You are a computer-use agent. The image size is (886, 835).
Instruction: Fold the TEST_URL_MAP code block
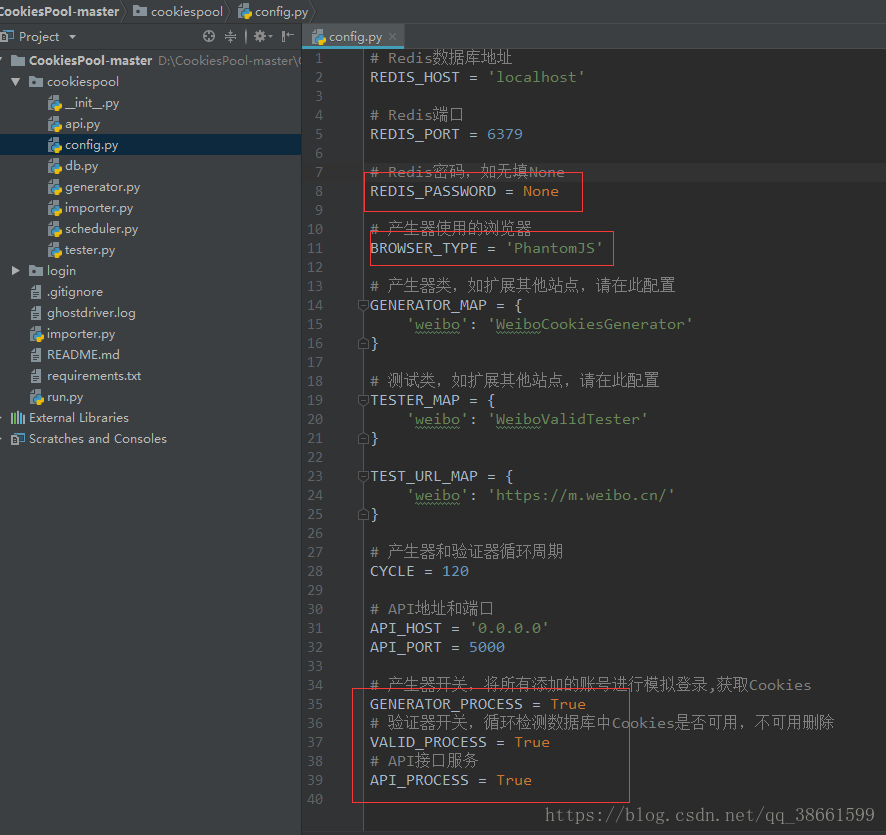pos(363,476)
